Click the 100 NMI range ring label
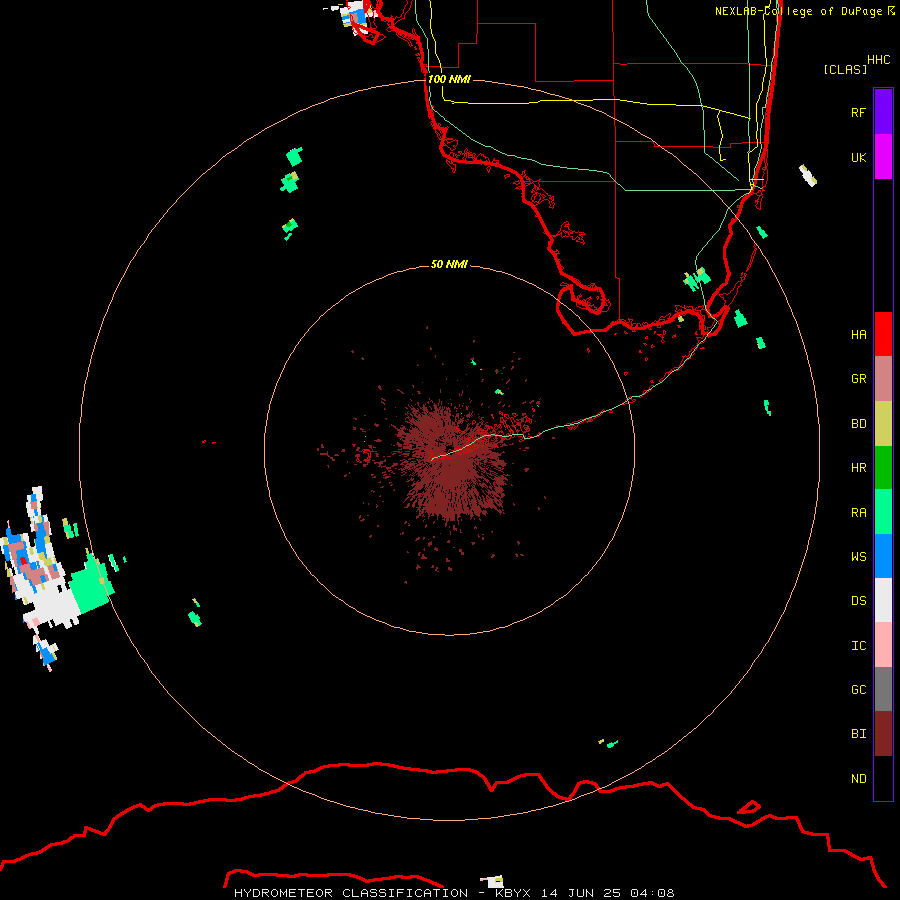Screen dimensions: 900x900 [x=449, y=79]
